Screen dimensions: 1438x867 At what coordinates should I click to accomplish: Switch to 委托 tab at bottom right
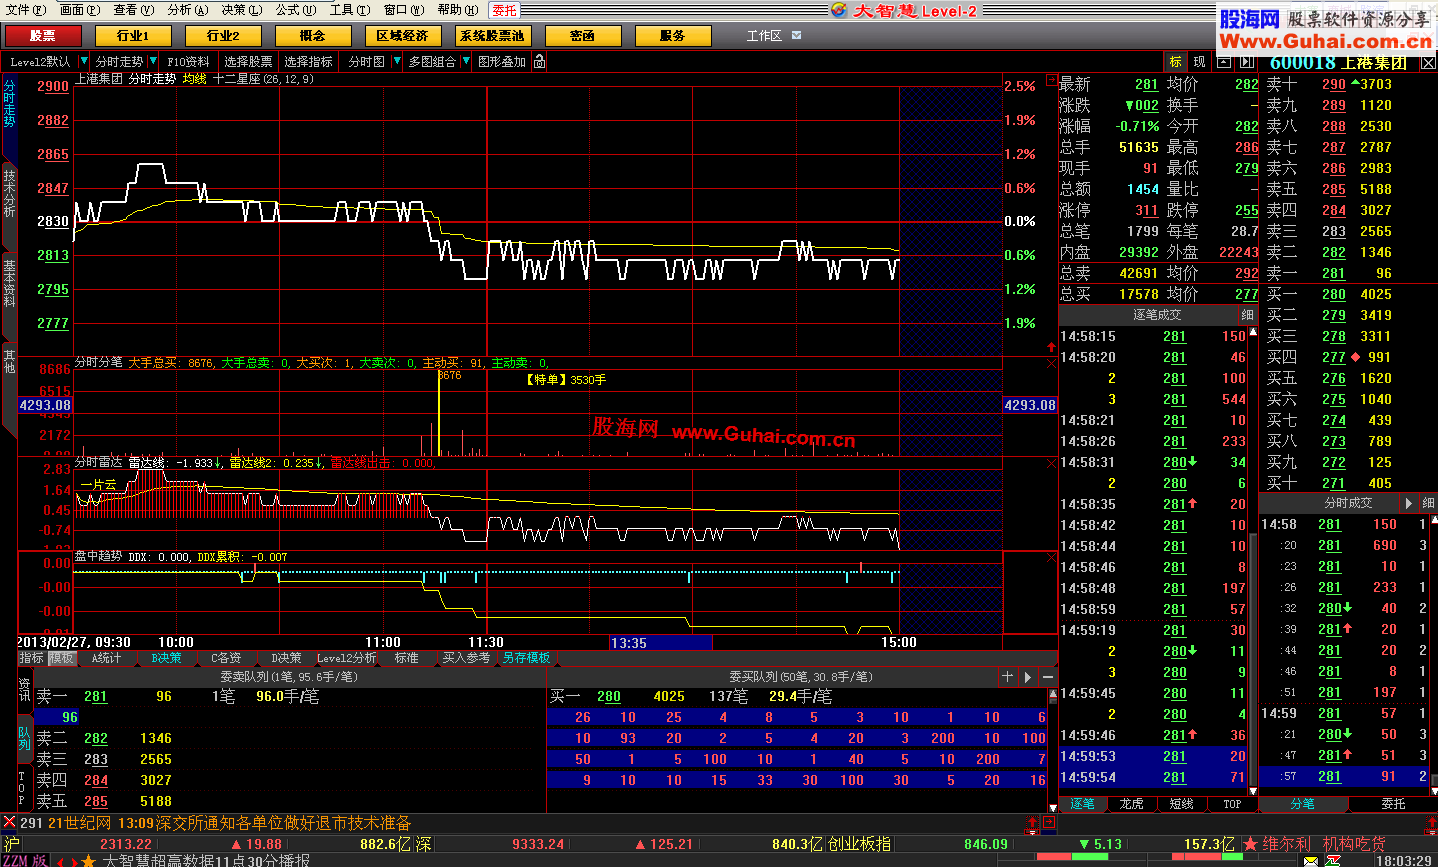pos(1393,804)
